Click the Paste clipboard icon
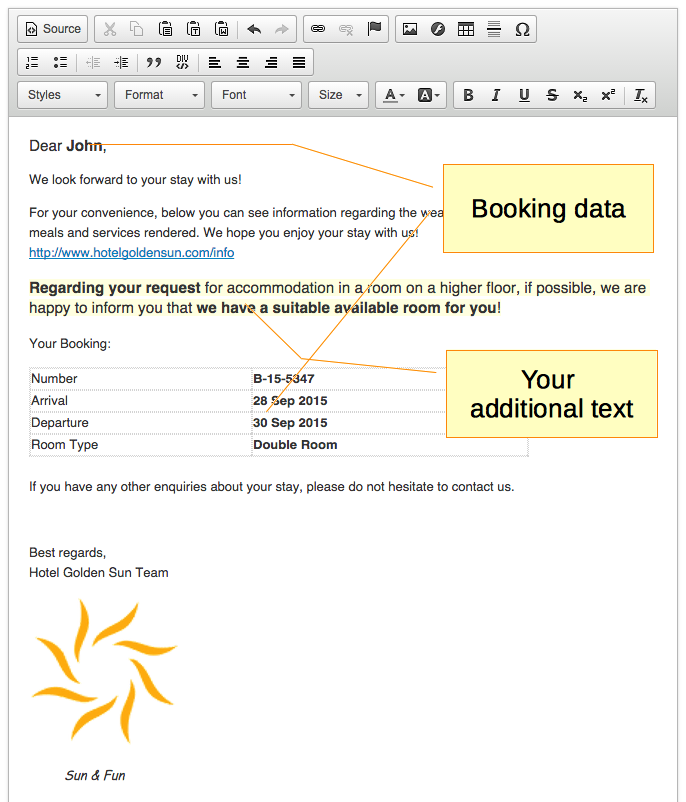 (x=165, y=29)
